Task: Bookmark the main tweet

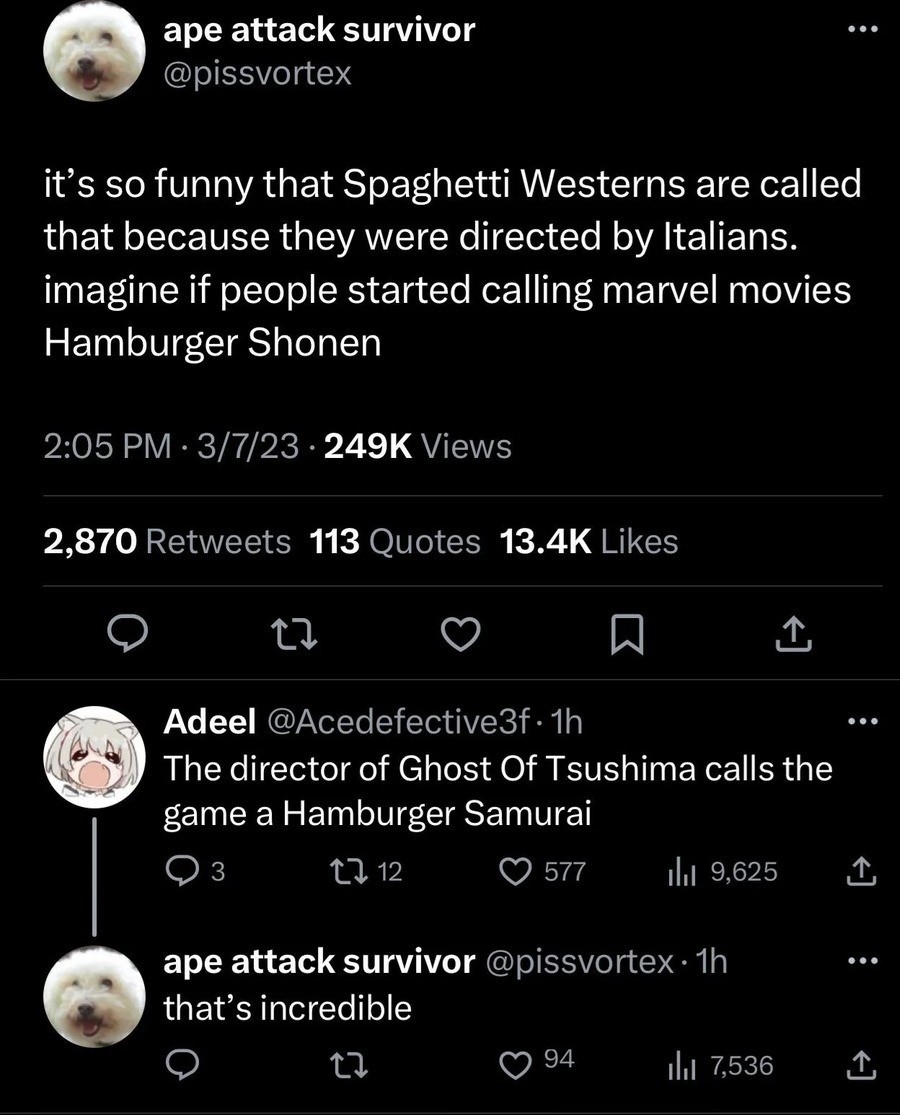Action: coord(627,634)
